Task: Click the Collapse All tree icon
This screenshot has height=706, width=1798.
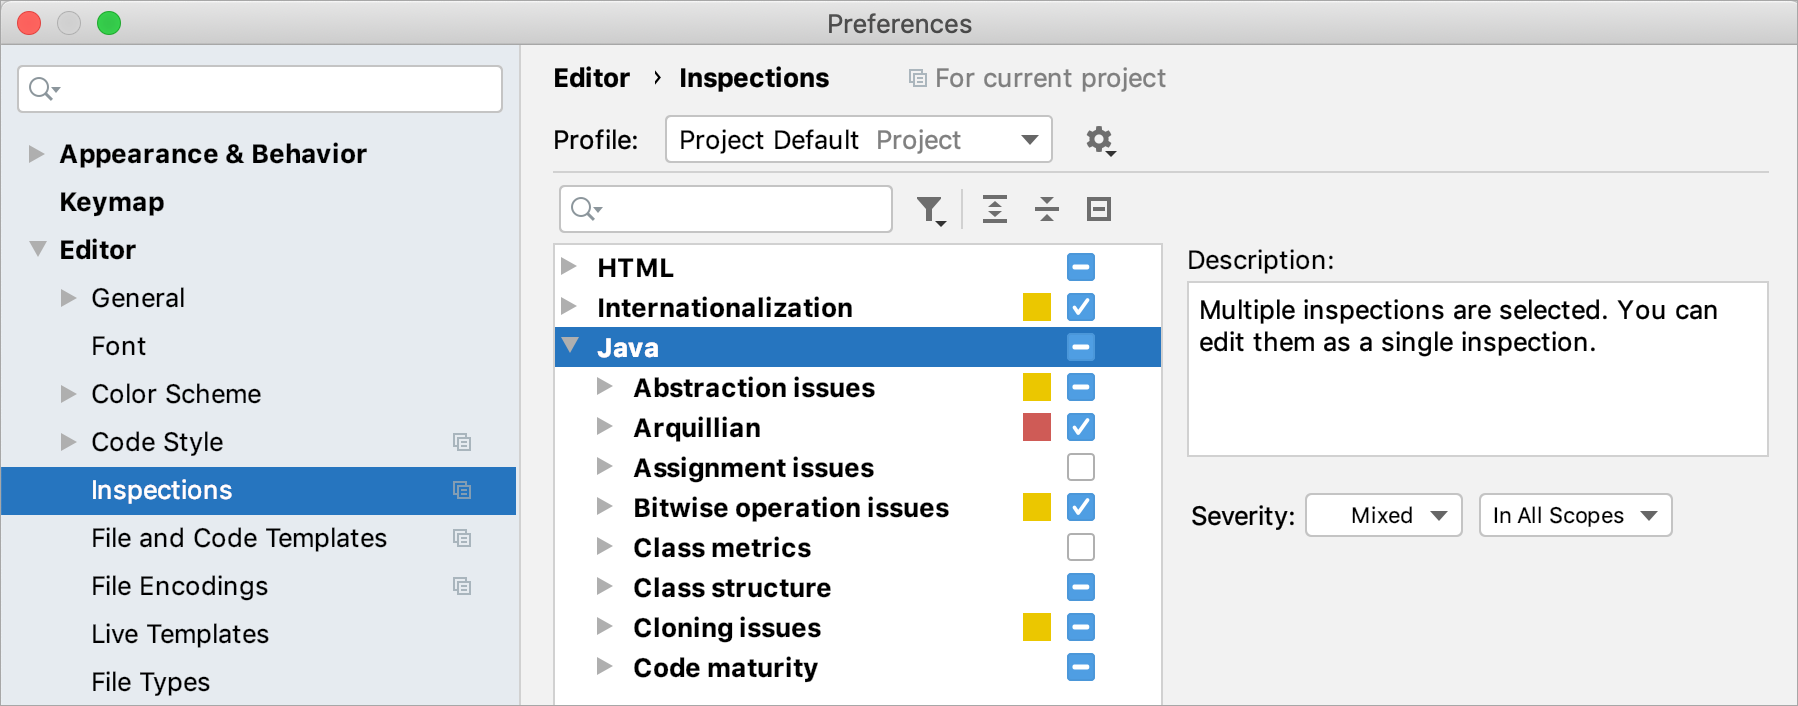Action: pyautogui.click(x=1047, y=209)
